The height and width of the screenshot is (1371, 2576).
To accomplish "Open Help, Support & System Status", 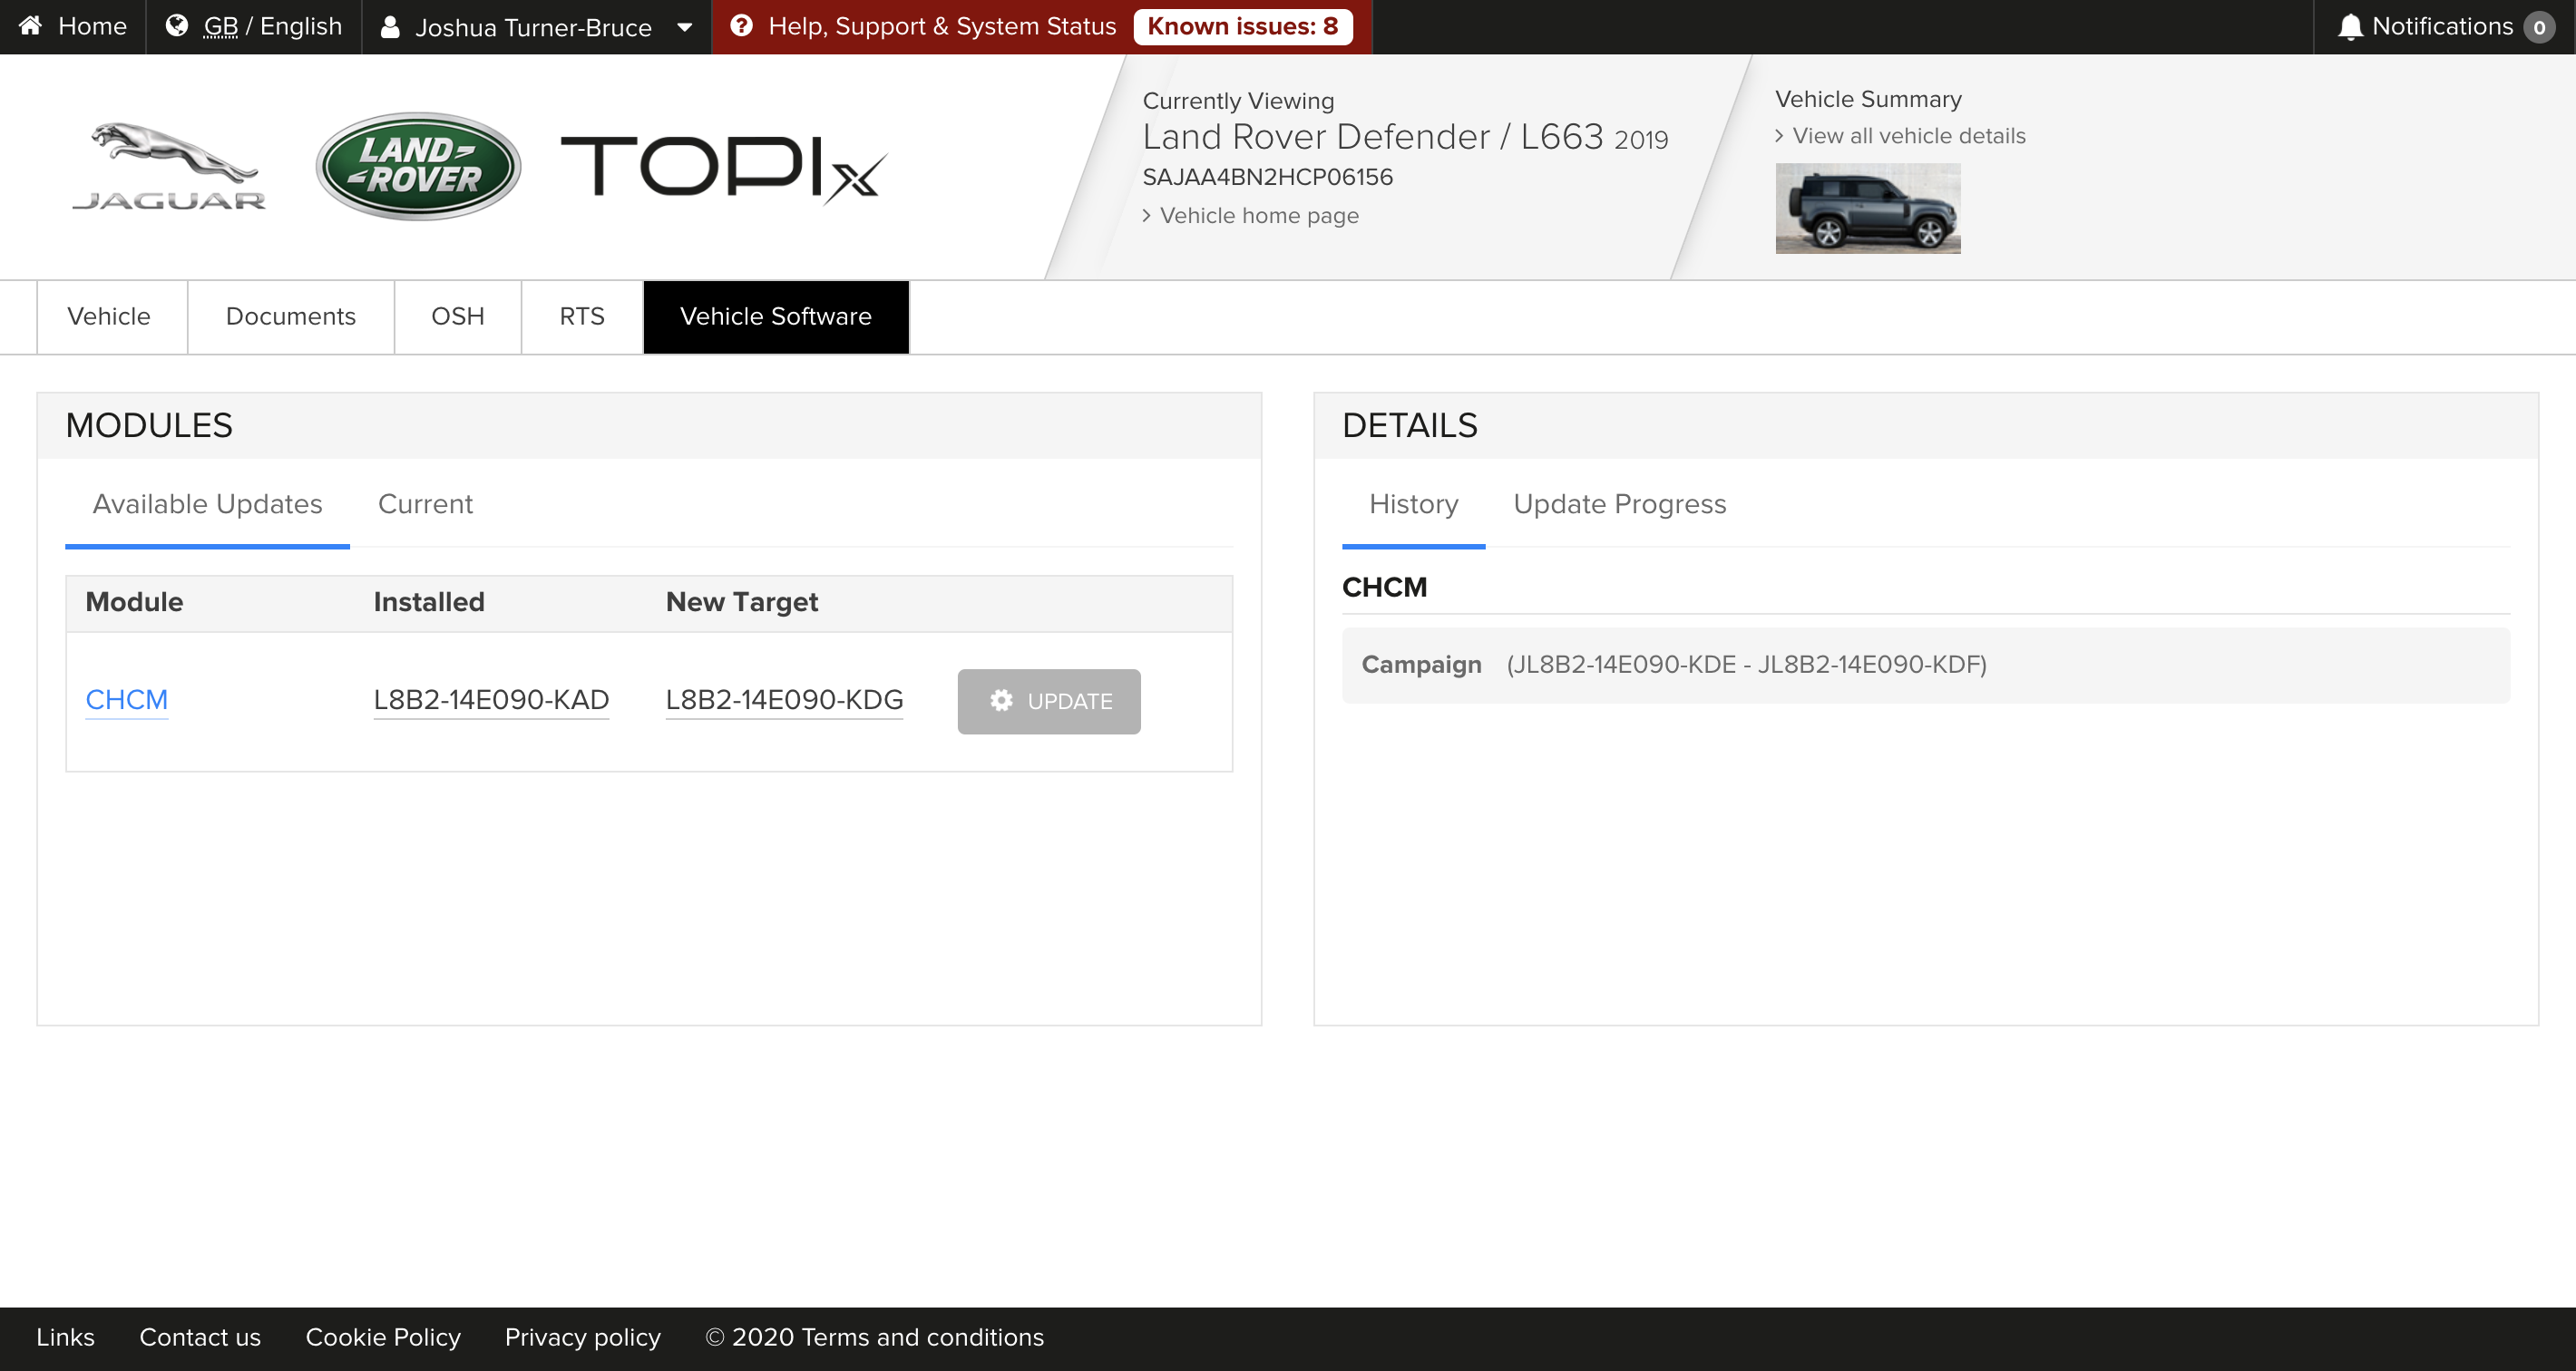I will (x=941, y=27).
